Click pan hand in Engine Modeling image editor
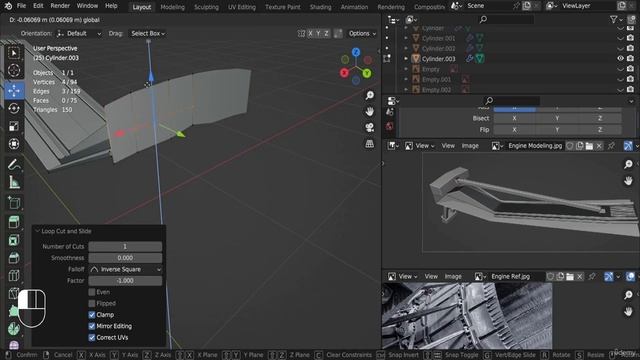 pos(628,180)
